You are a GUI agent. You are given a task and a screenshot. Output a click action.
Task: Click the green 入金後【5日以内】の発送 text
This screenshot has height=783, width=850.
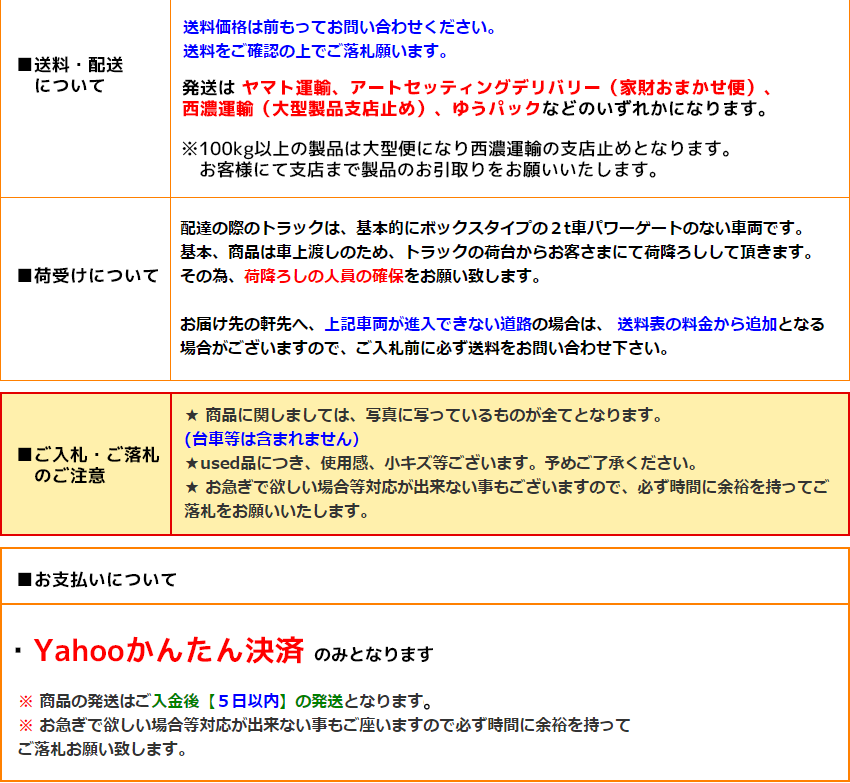coord(275,701)
